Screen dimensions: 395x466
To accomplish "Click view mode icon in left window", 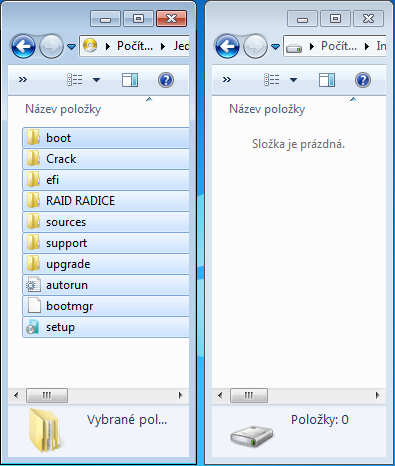I will [x=75, y=80].
